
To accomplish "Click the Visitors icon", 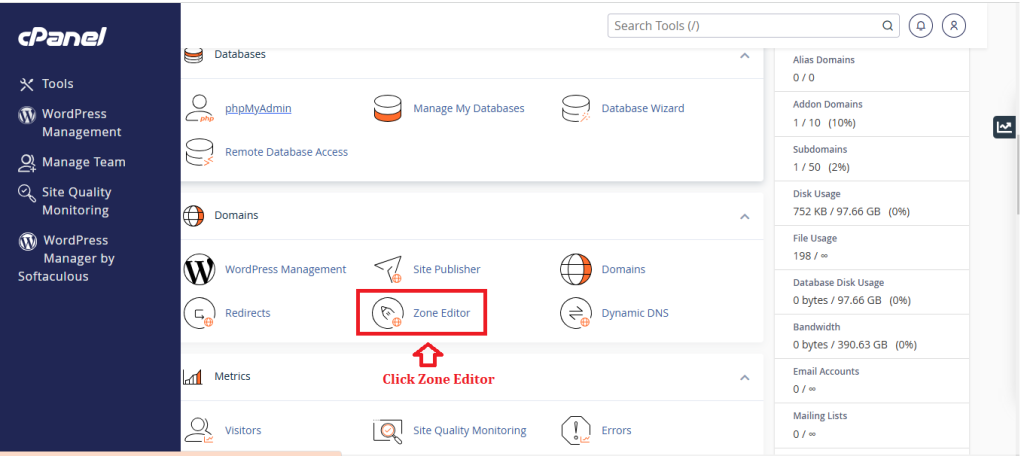I will tap(199, 431).
